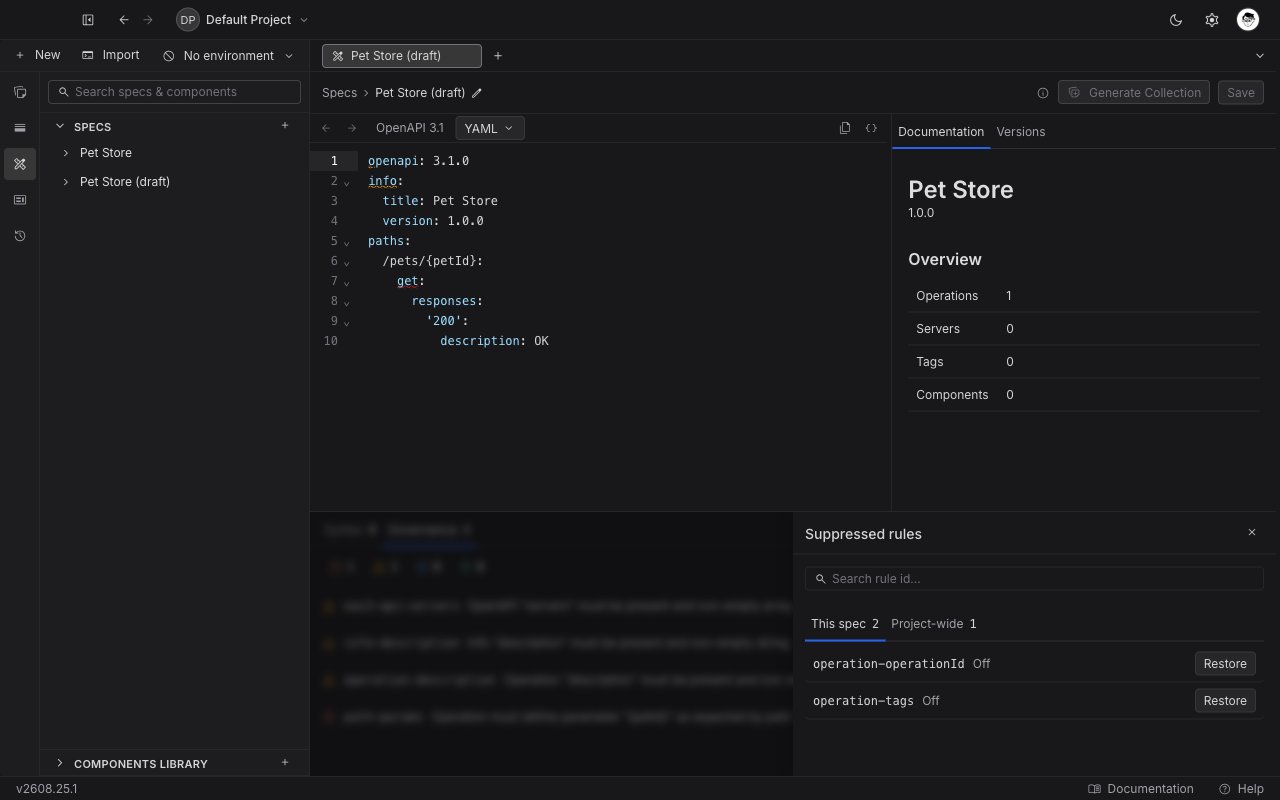1280x800 pixels.
Task: Select the Project-wide tab
Action: 934,624
